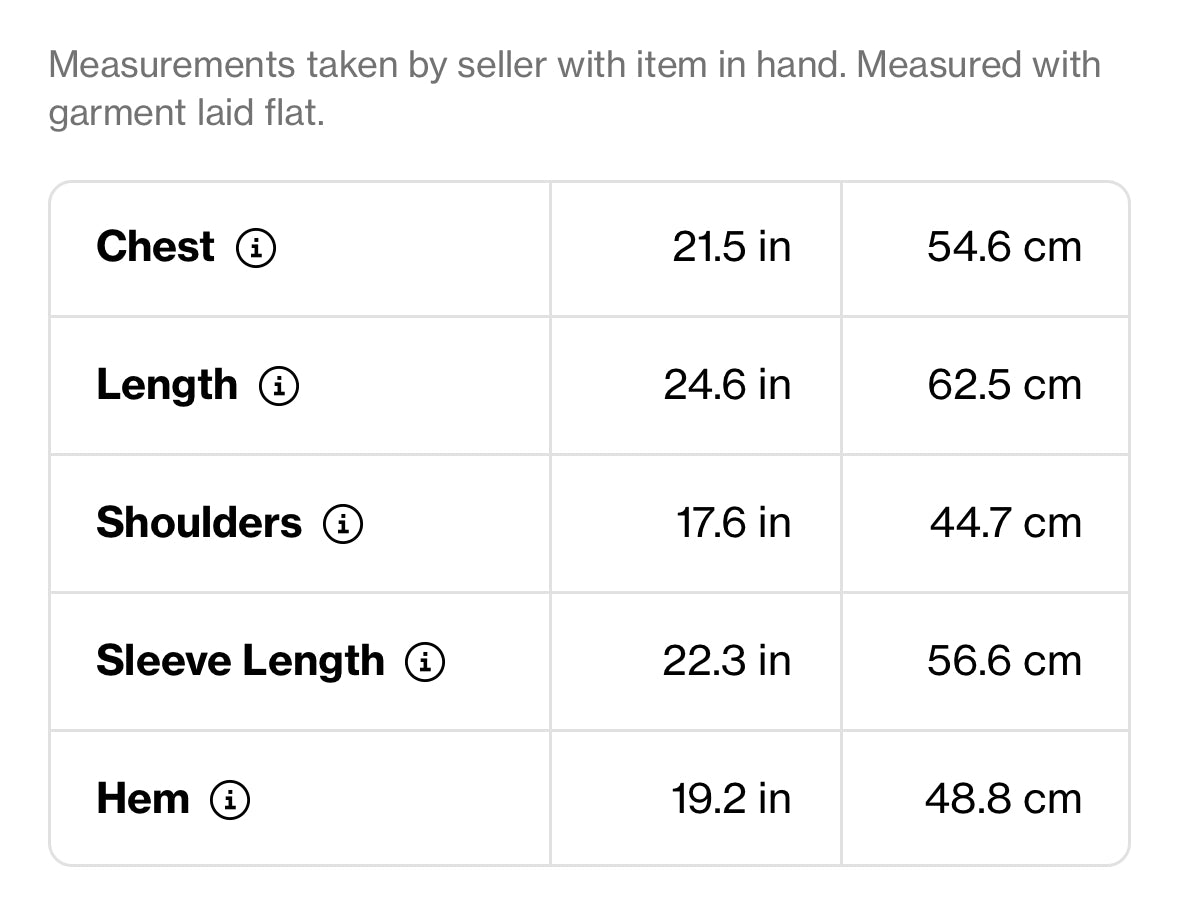1179x903 pixels.
Task: Click the 22.3 in sleeve value
Action: [x=727, y=662]
